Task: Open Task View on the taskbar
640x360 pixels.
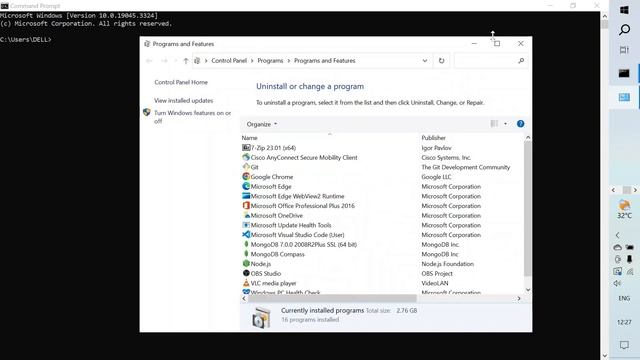Action: point(624,50)
